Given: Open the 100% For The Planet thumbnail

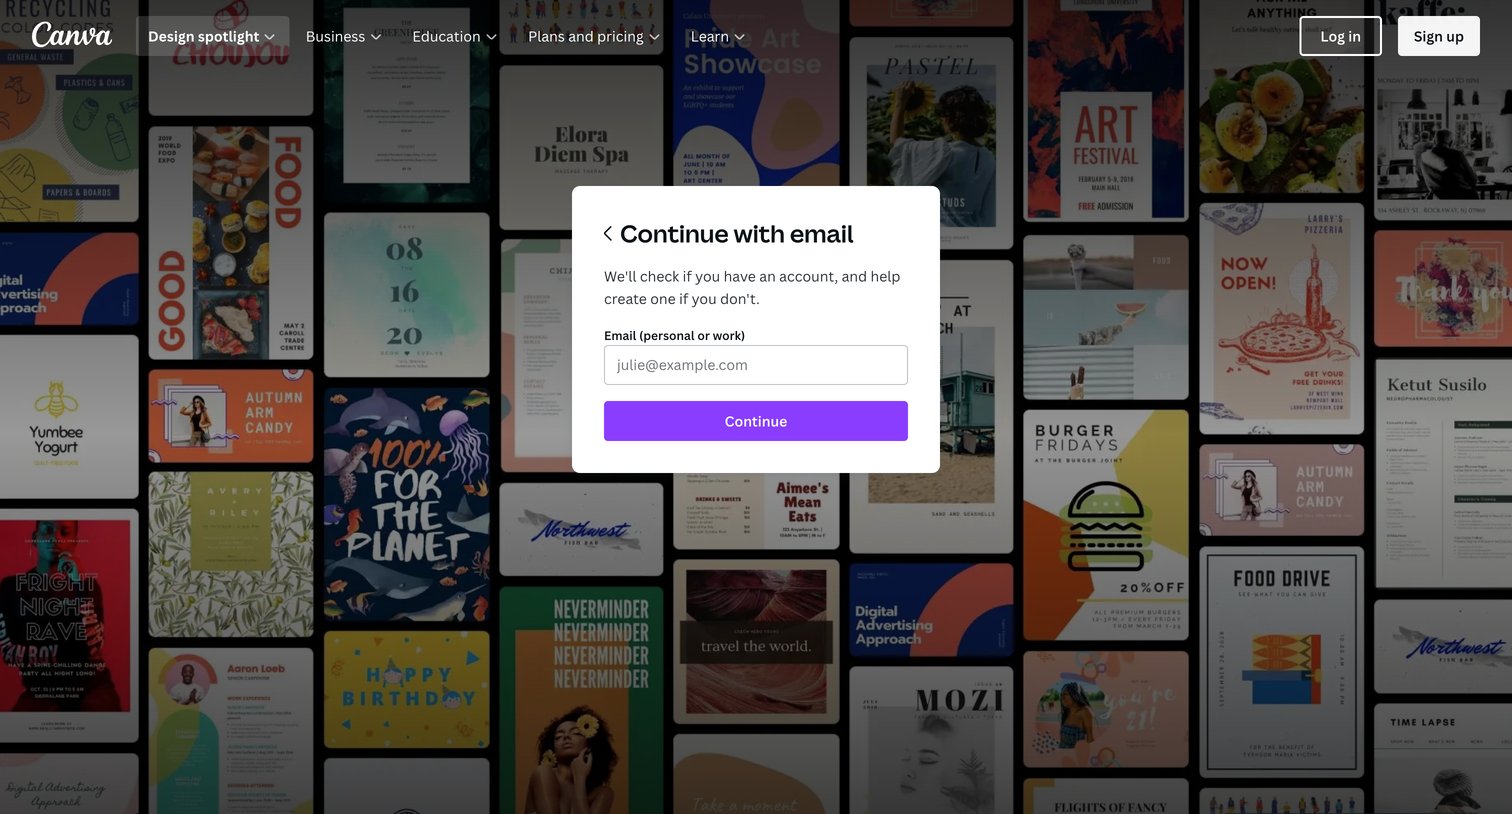Looking at the screenshot, I should (x=407, y=505).
